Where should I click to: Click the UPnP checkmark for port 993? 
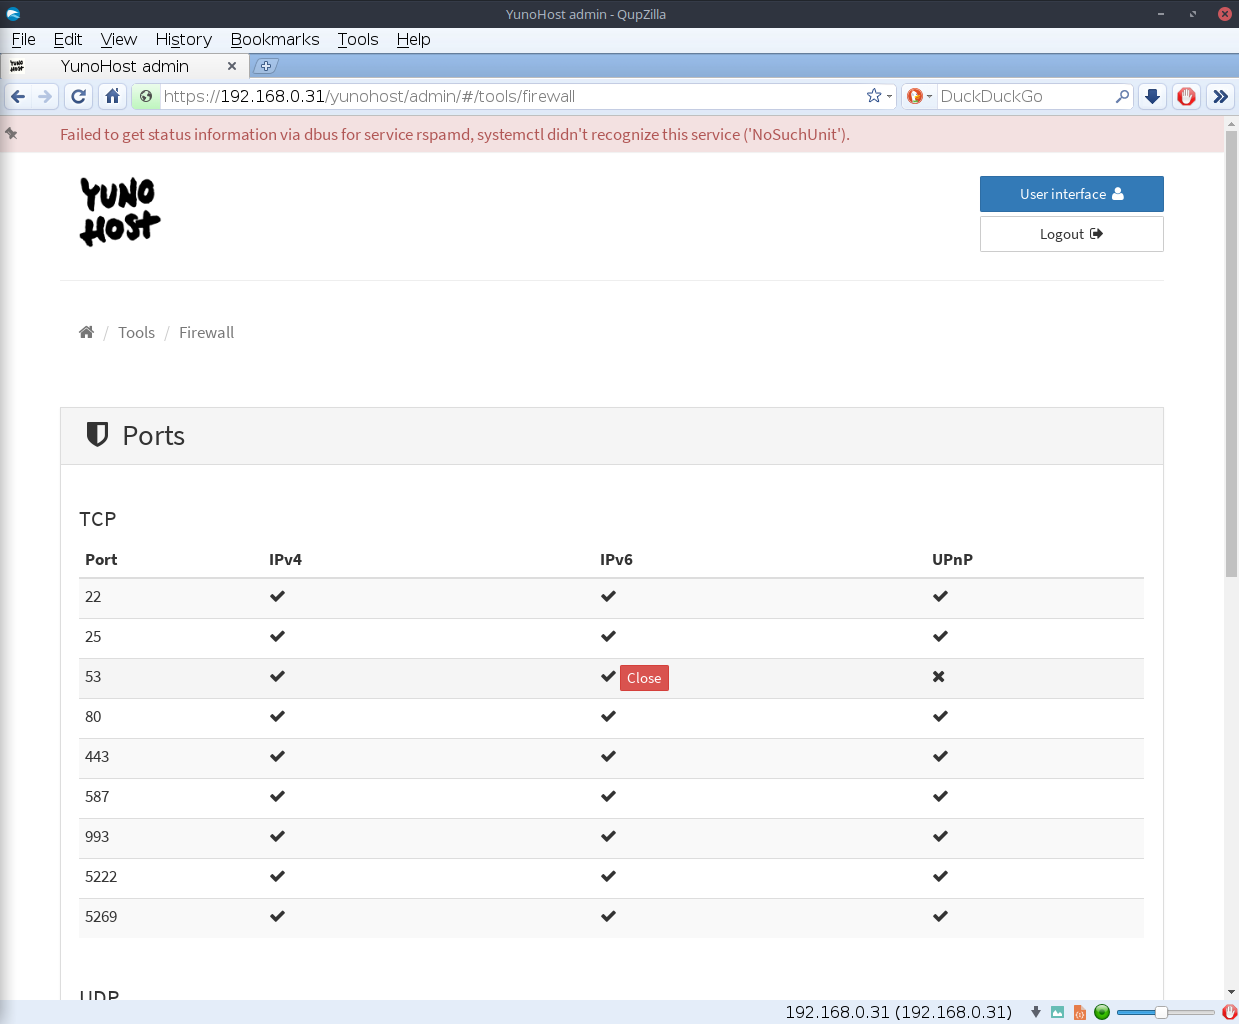pyautogui.click(x=940, y=836)
